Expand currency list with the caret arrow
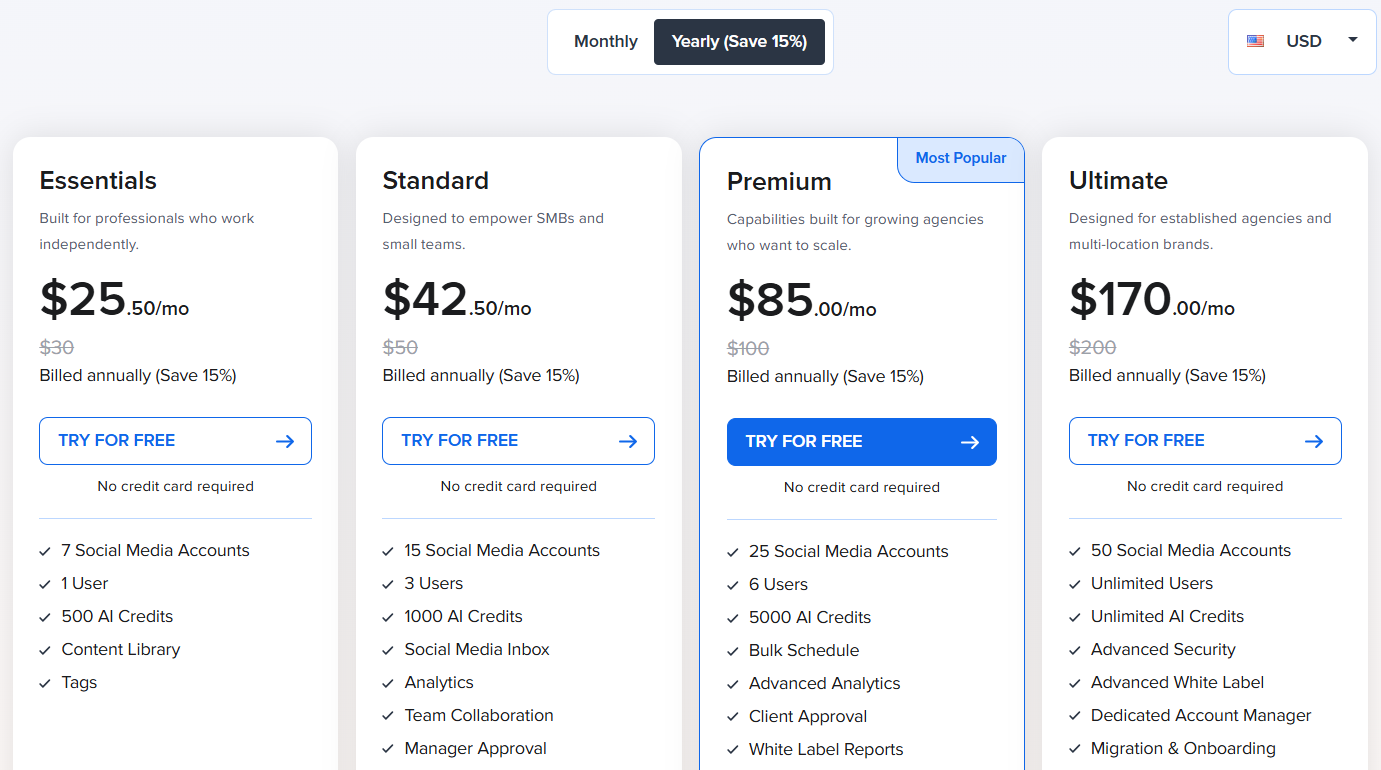The image size is (1381, 770). [1353, 40]
